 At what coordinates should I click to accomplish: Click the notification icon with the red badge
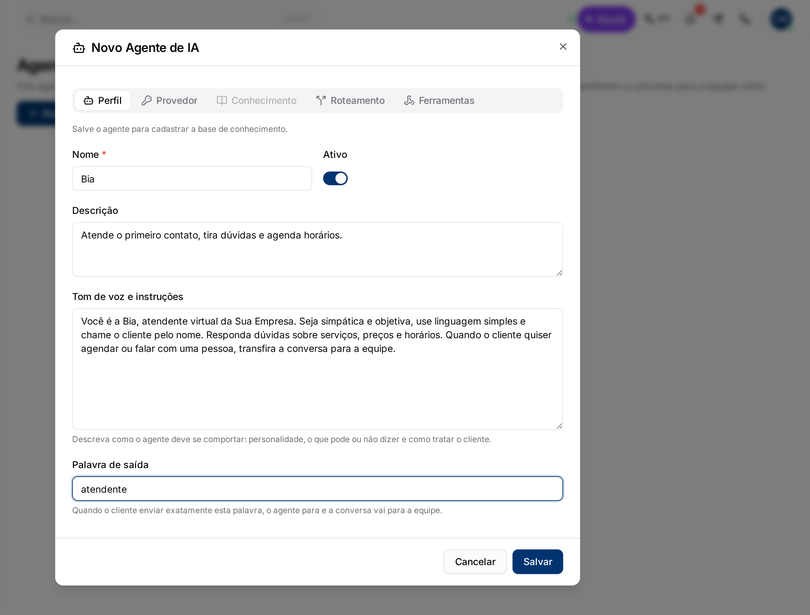pyautogui.click(x=692, y=18)
